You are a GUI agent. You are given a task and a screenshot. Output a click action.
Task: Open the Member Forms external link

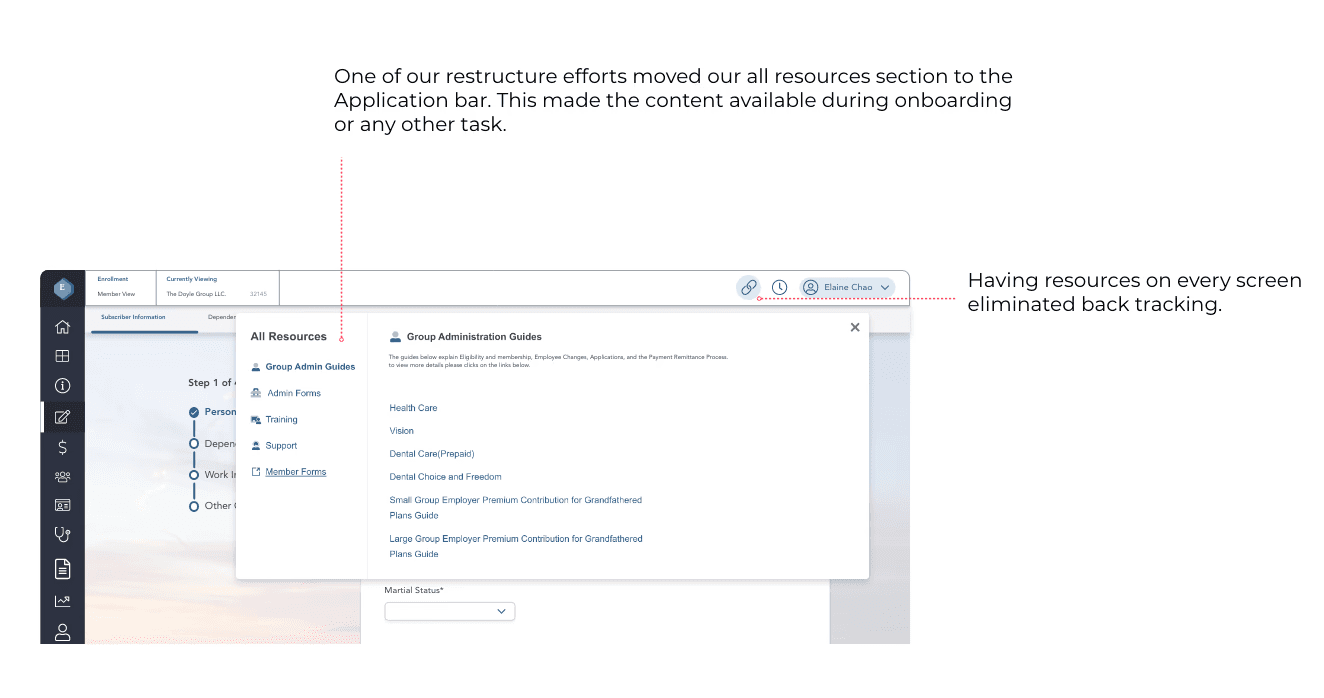tap(289, 472)
